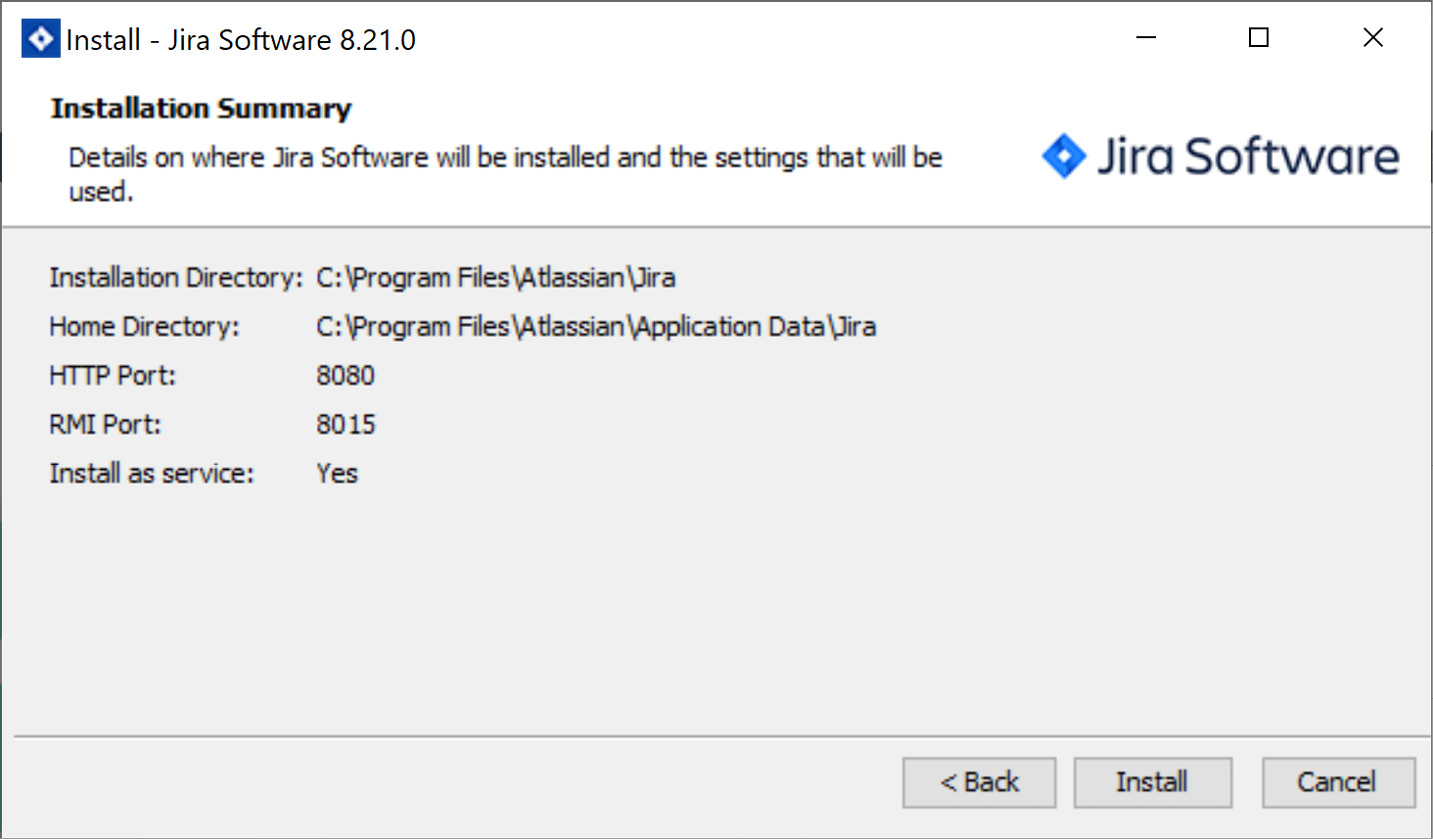Click the Installation Summary heading
This screenshot has height=839, width=1433.
201,108
